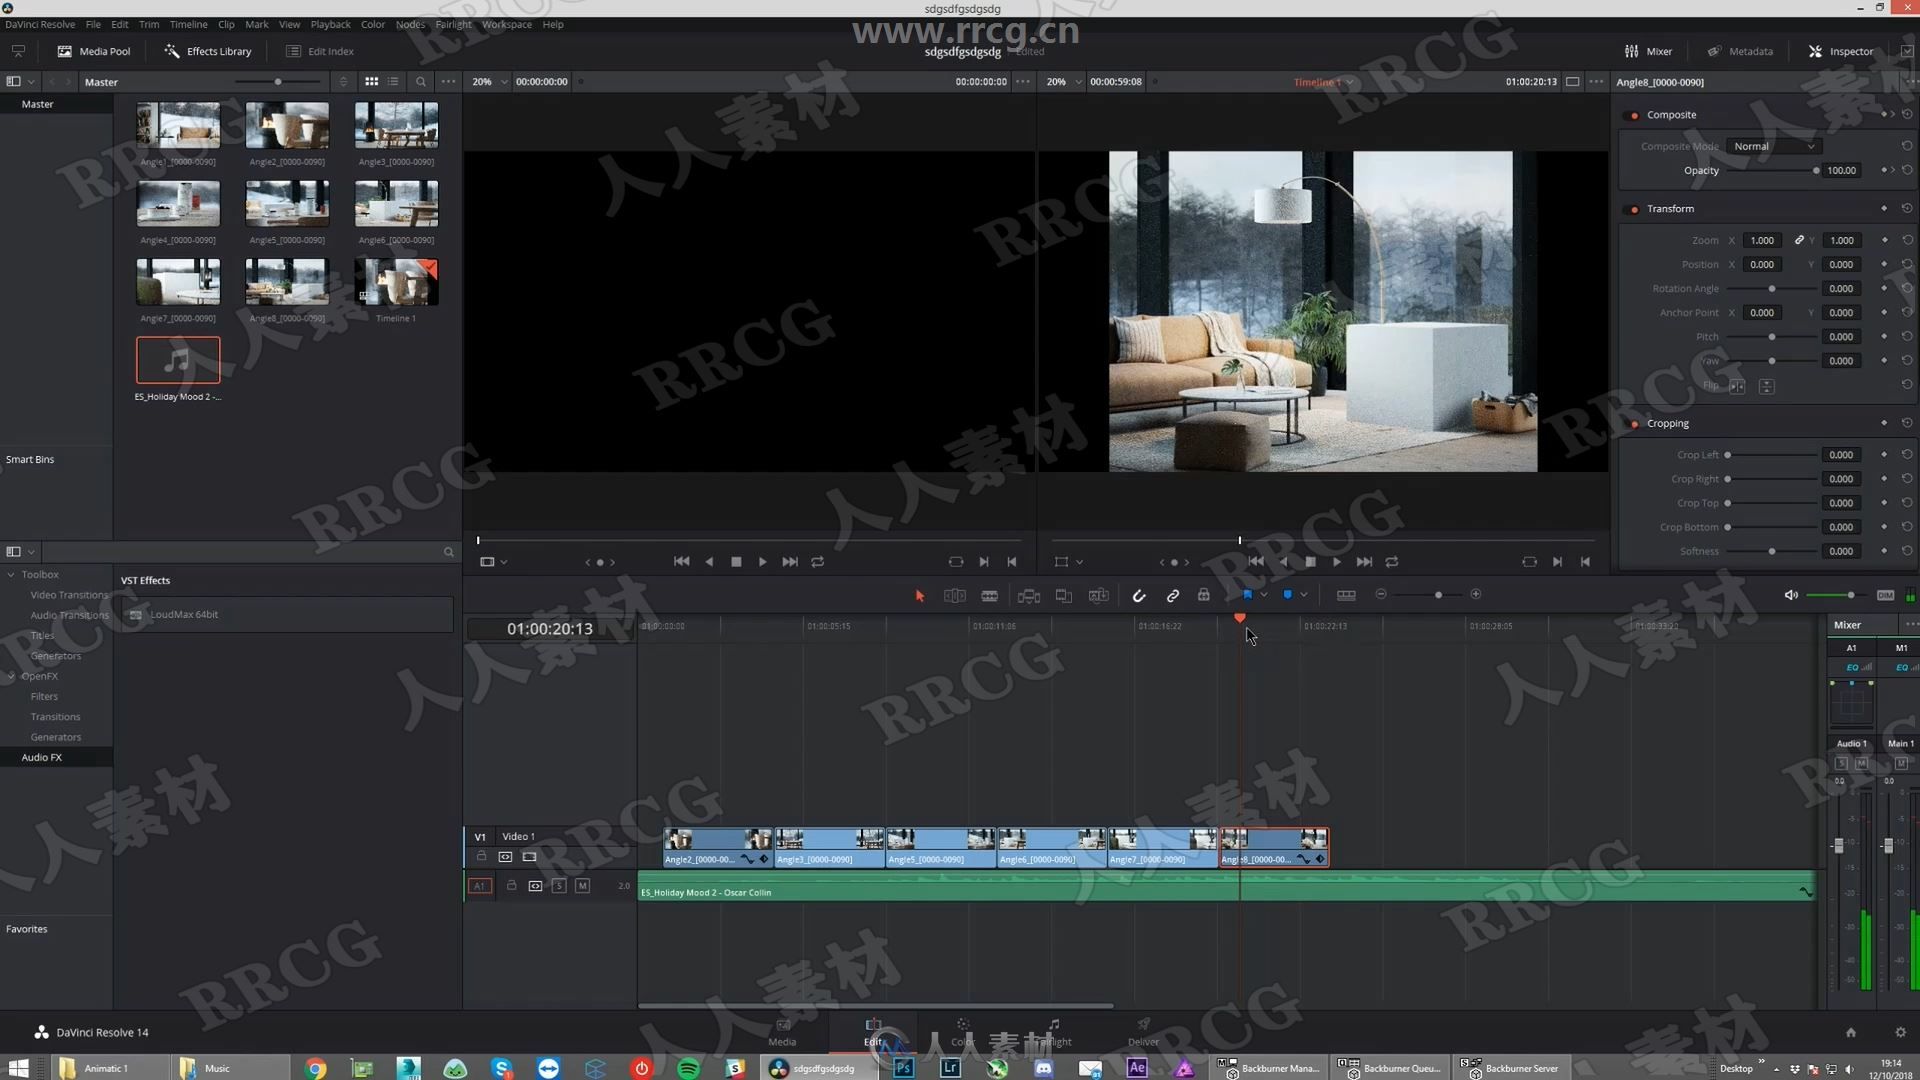Screen dimensions: 1920x1080
Task: Collapse the OpenFX tree section
Action: click(x=11, y=677)
